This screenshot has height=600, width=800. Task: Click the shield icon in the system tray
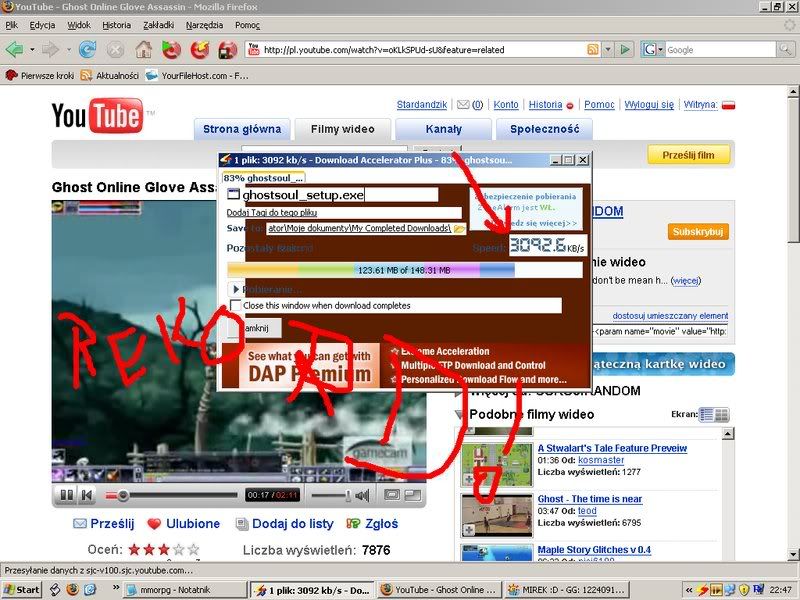[743, 590]
